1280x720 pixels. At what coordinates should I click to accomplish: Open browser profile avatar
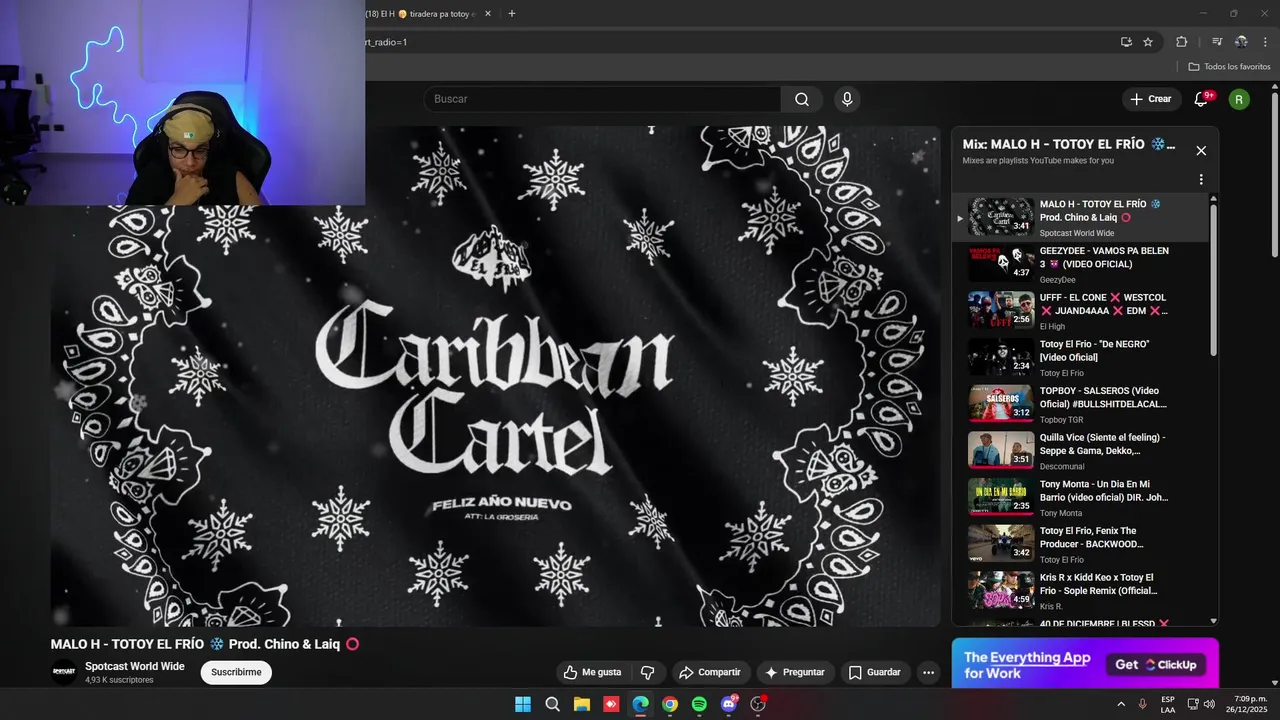pyautogui.click(x=1241, y=42)
